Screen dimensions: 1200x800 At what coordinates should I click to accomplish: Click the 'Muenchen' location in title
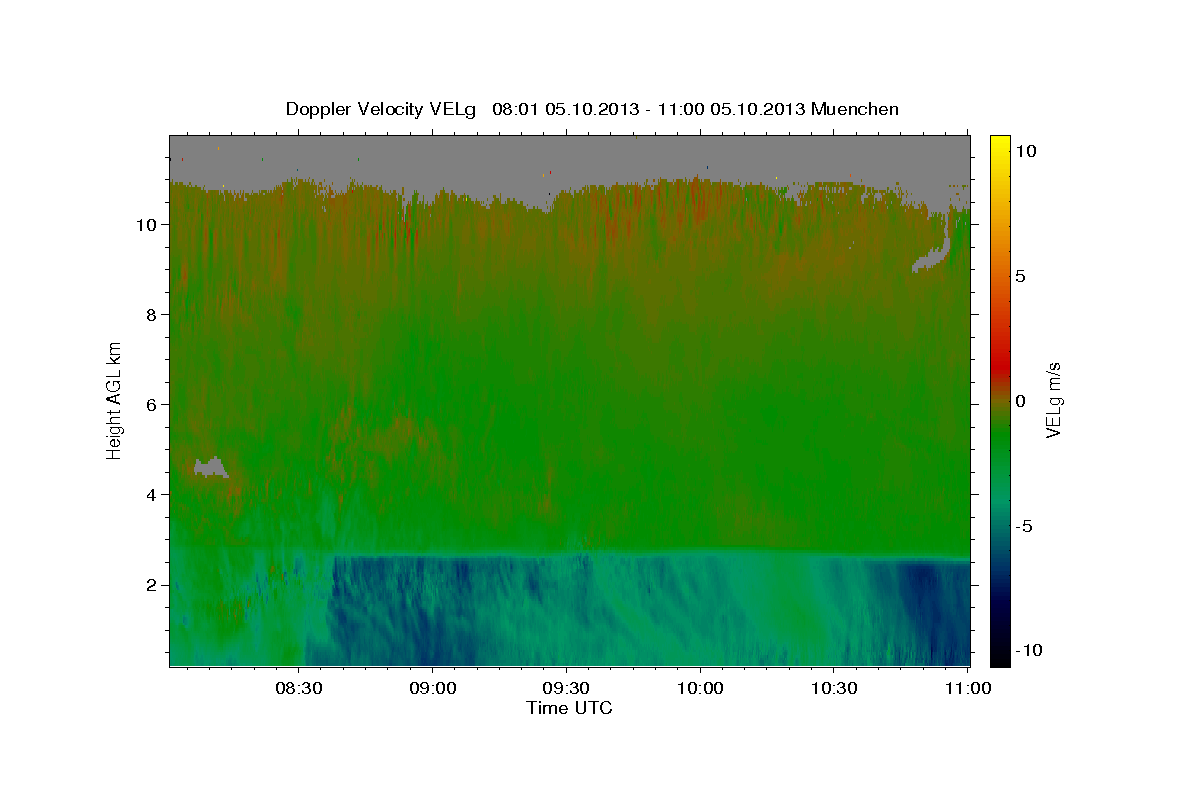[x=855, y=109]
